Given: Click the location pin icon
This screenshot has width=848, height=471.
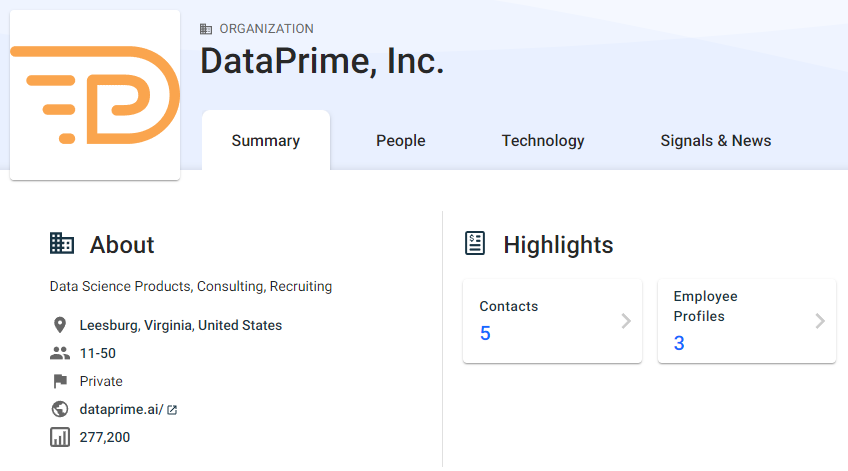Looking at the screenshot, I should tap(60, 325).
